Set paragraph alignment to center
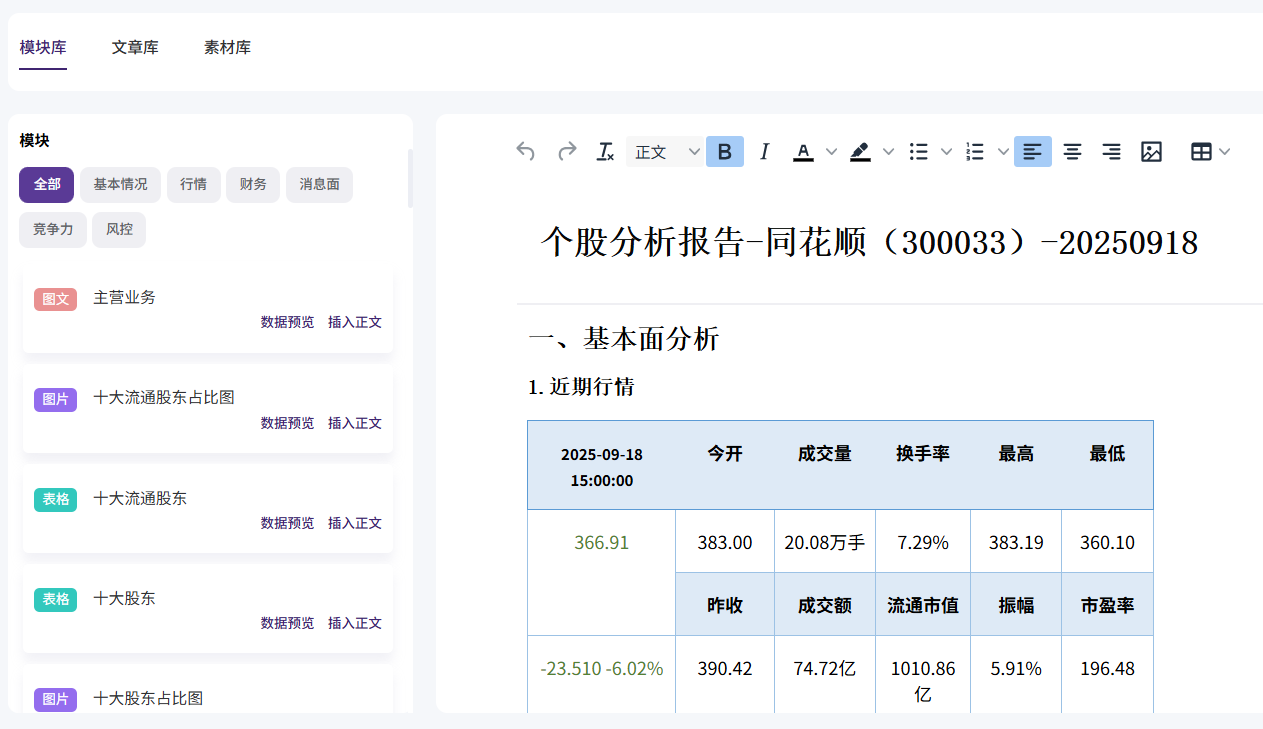1263x729 pixels. click(x=1072, y=151)
